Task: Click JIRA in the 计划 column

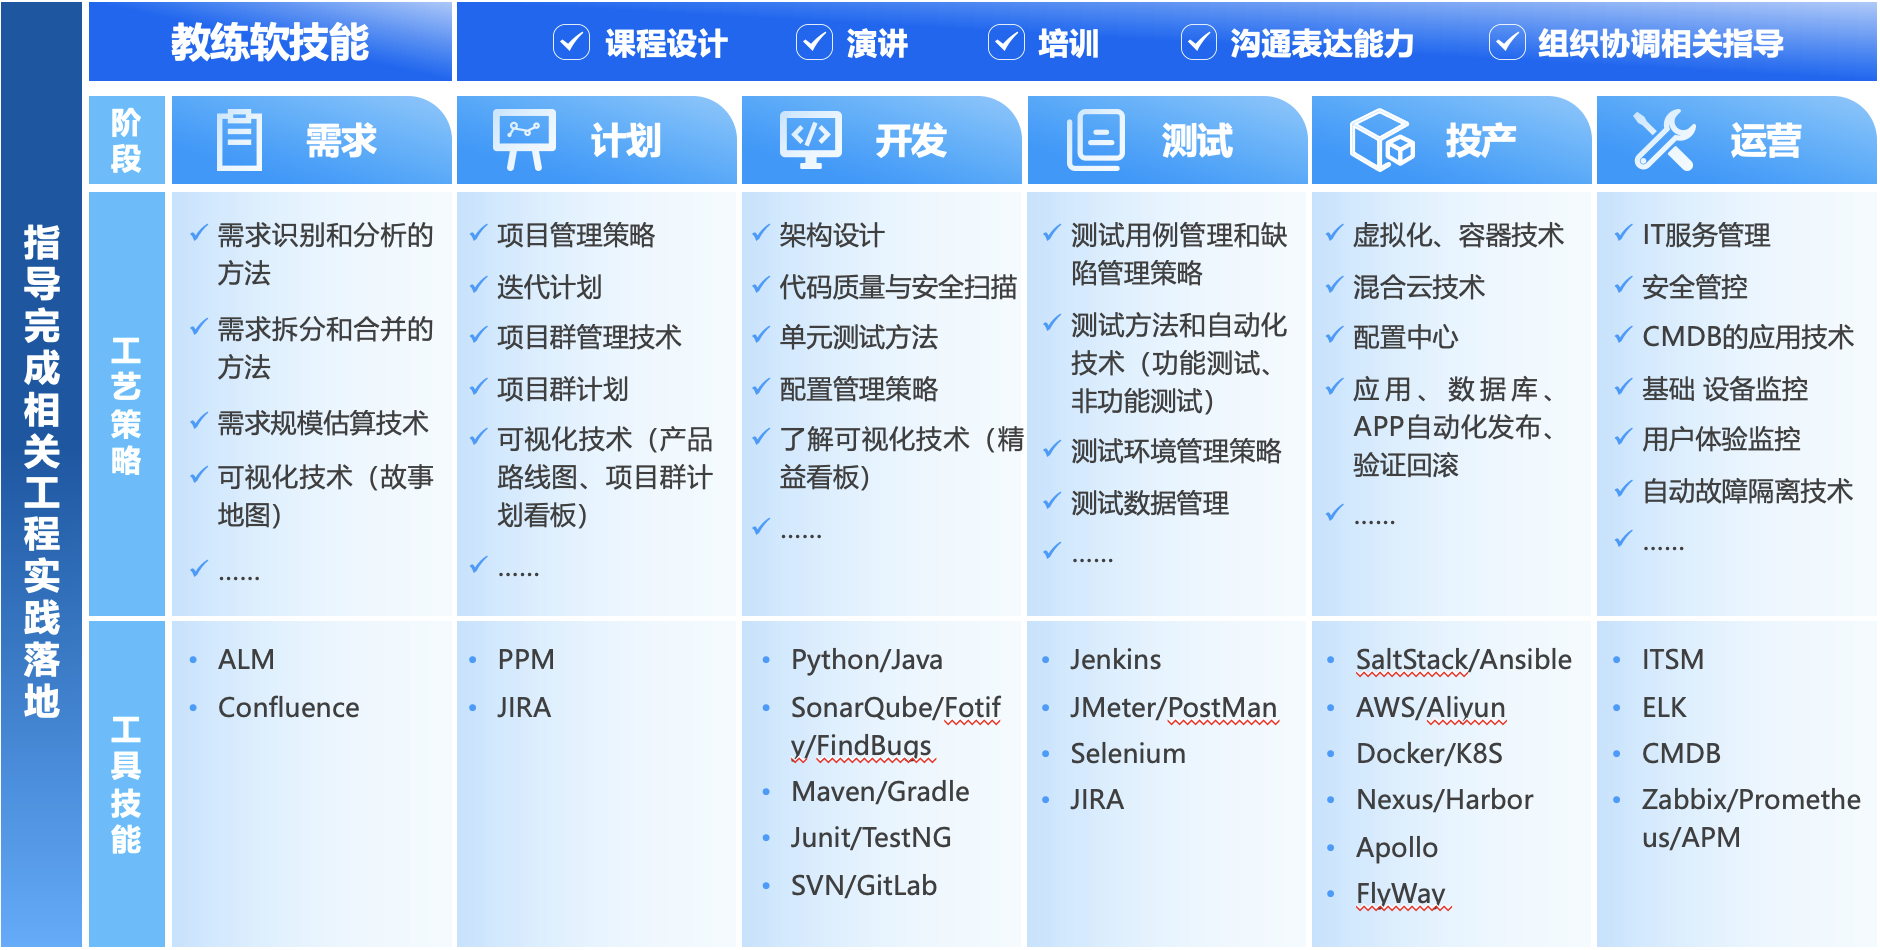Action: click(x=524, y=708)
